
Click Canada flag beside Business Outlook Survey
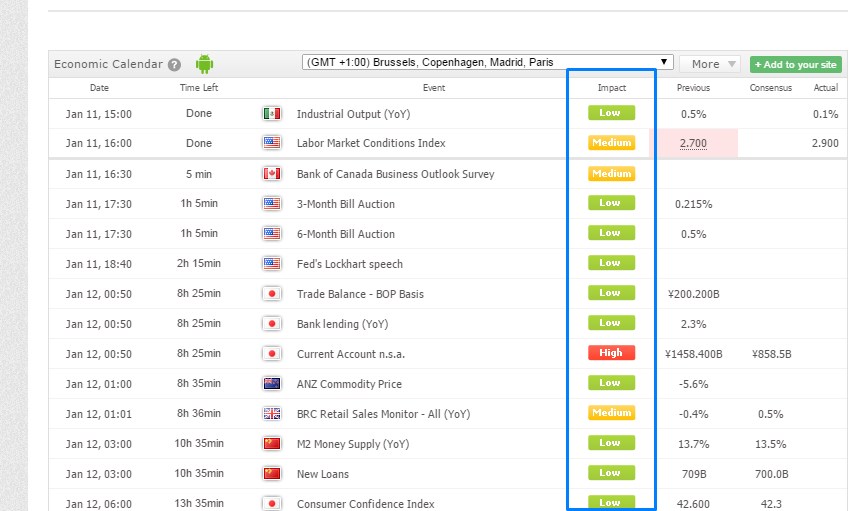click(271, 174)
